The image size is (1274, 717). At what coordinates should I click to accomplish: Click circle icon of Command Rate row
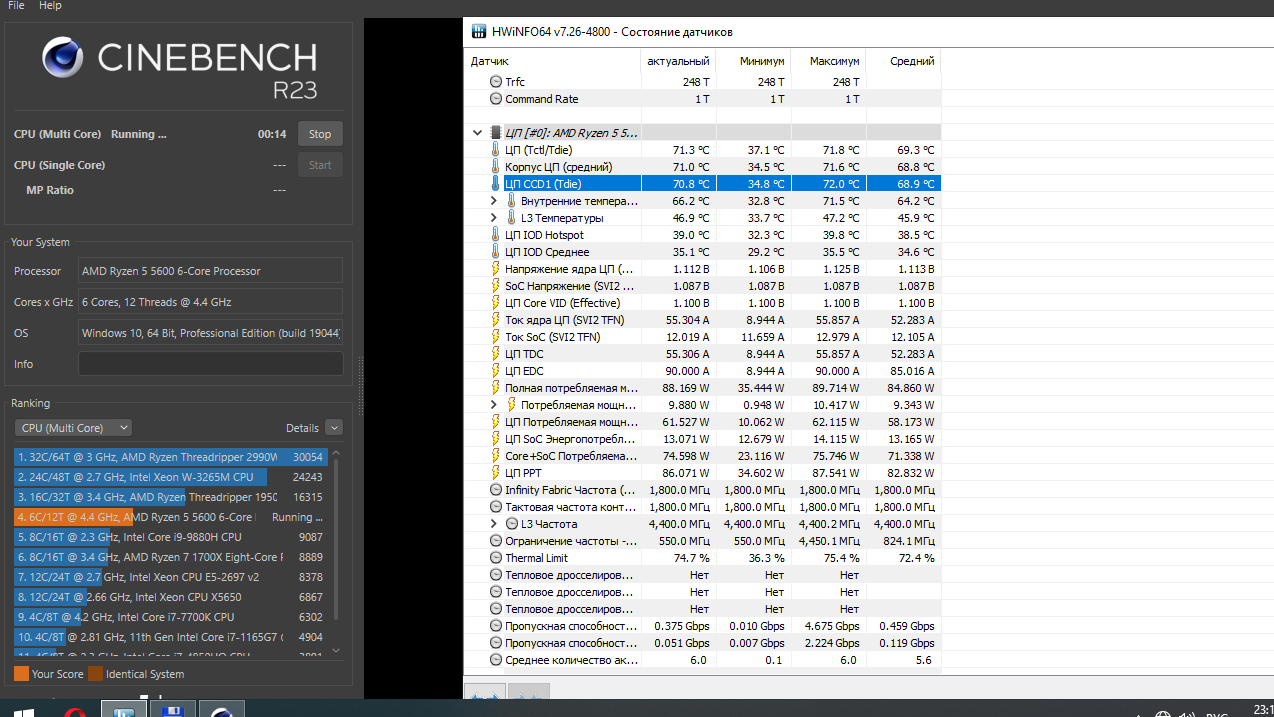(496, 99)
